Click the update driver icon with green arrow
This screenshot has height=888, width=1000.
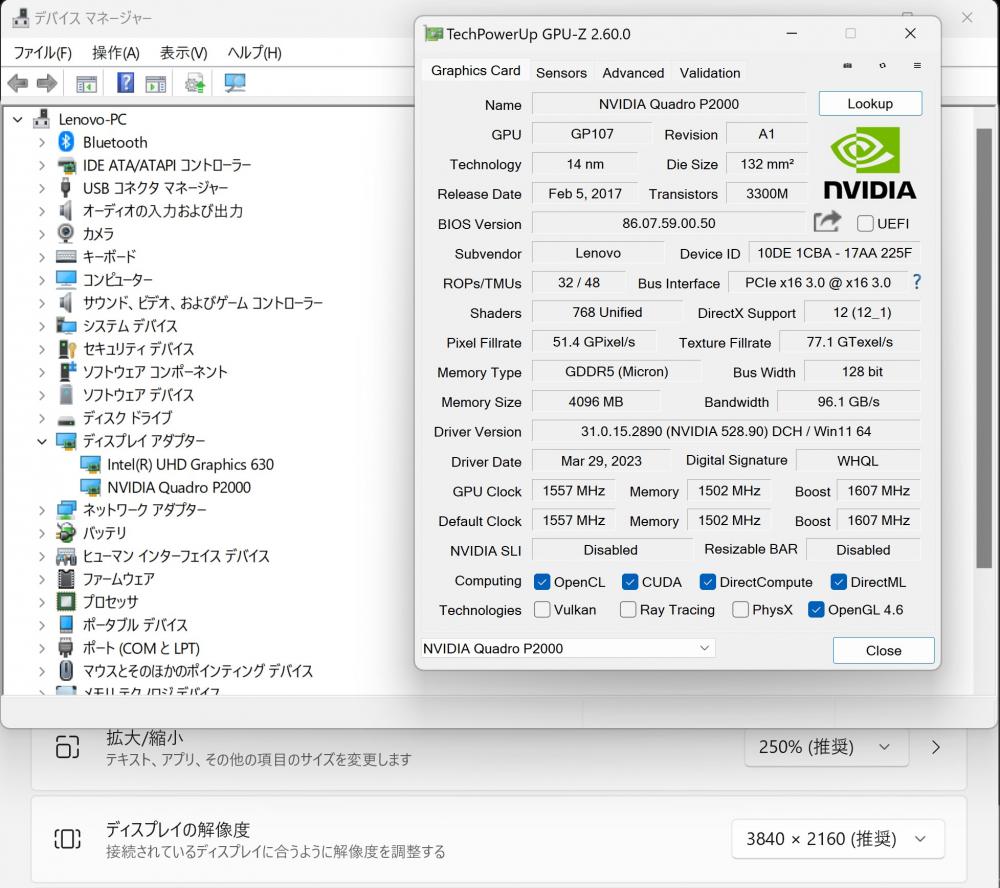click(195, 83)
